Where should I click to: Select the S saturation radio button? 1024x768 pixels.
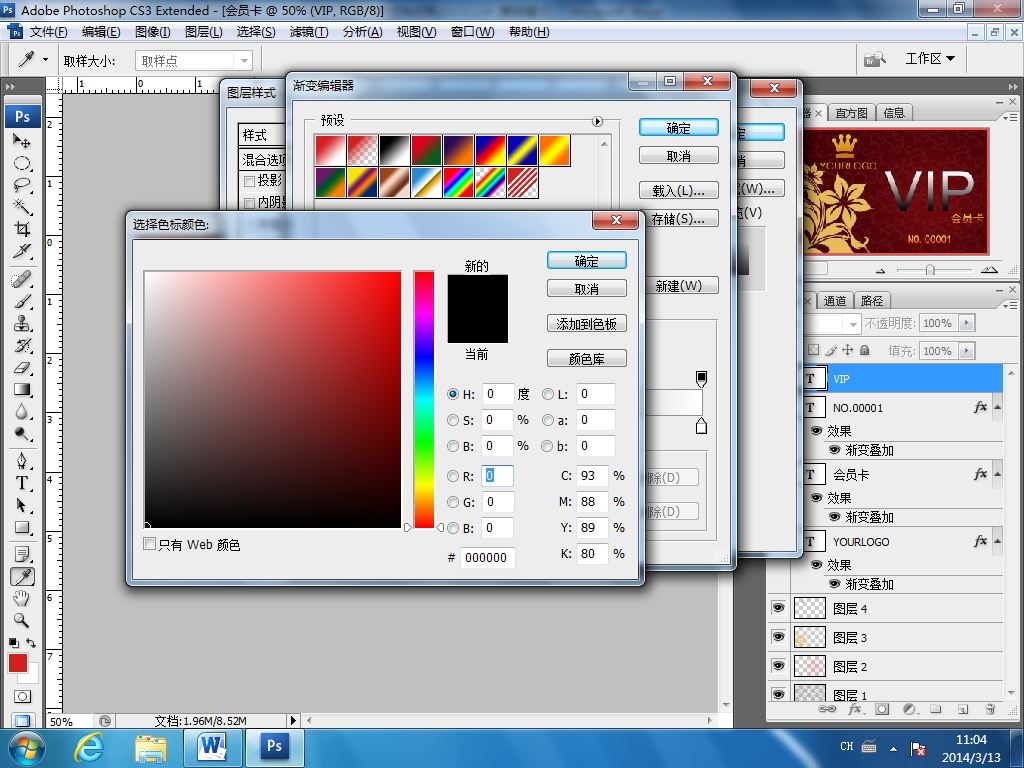coord(453,420)
